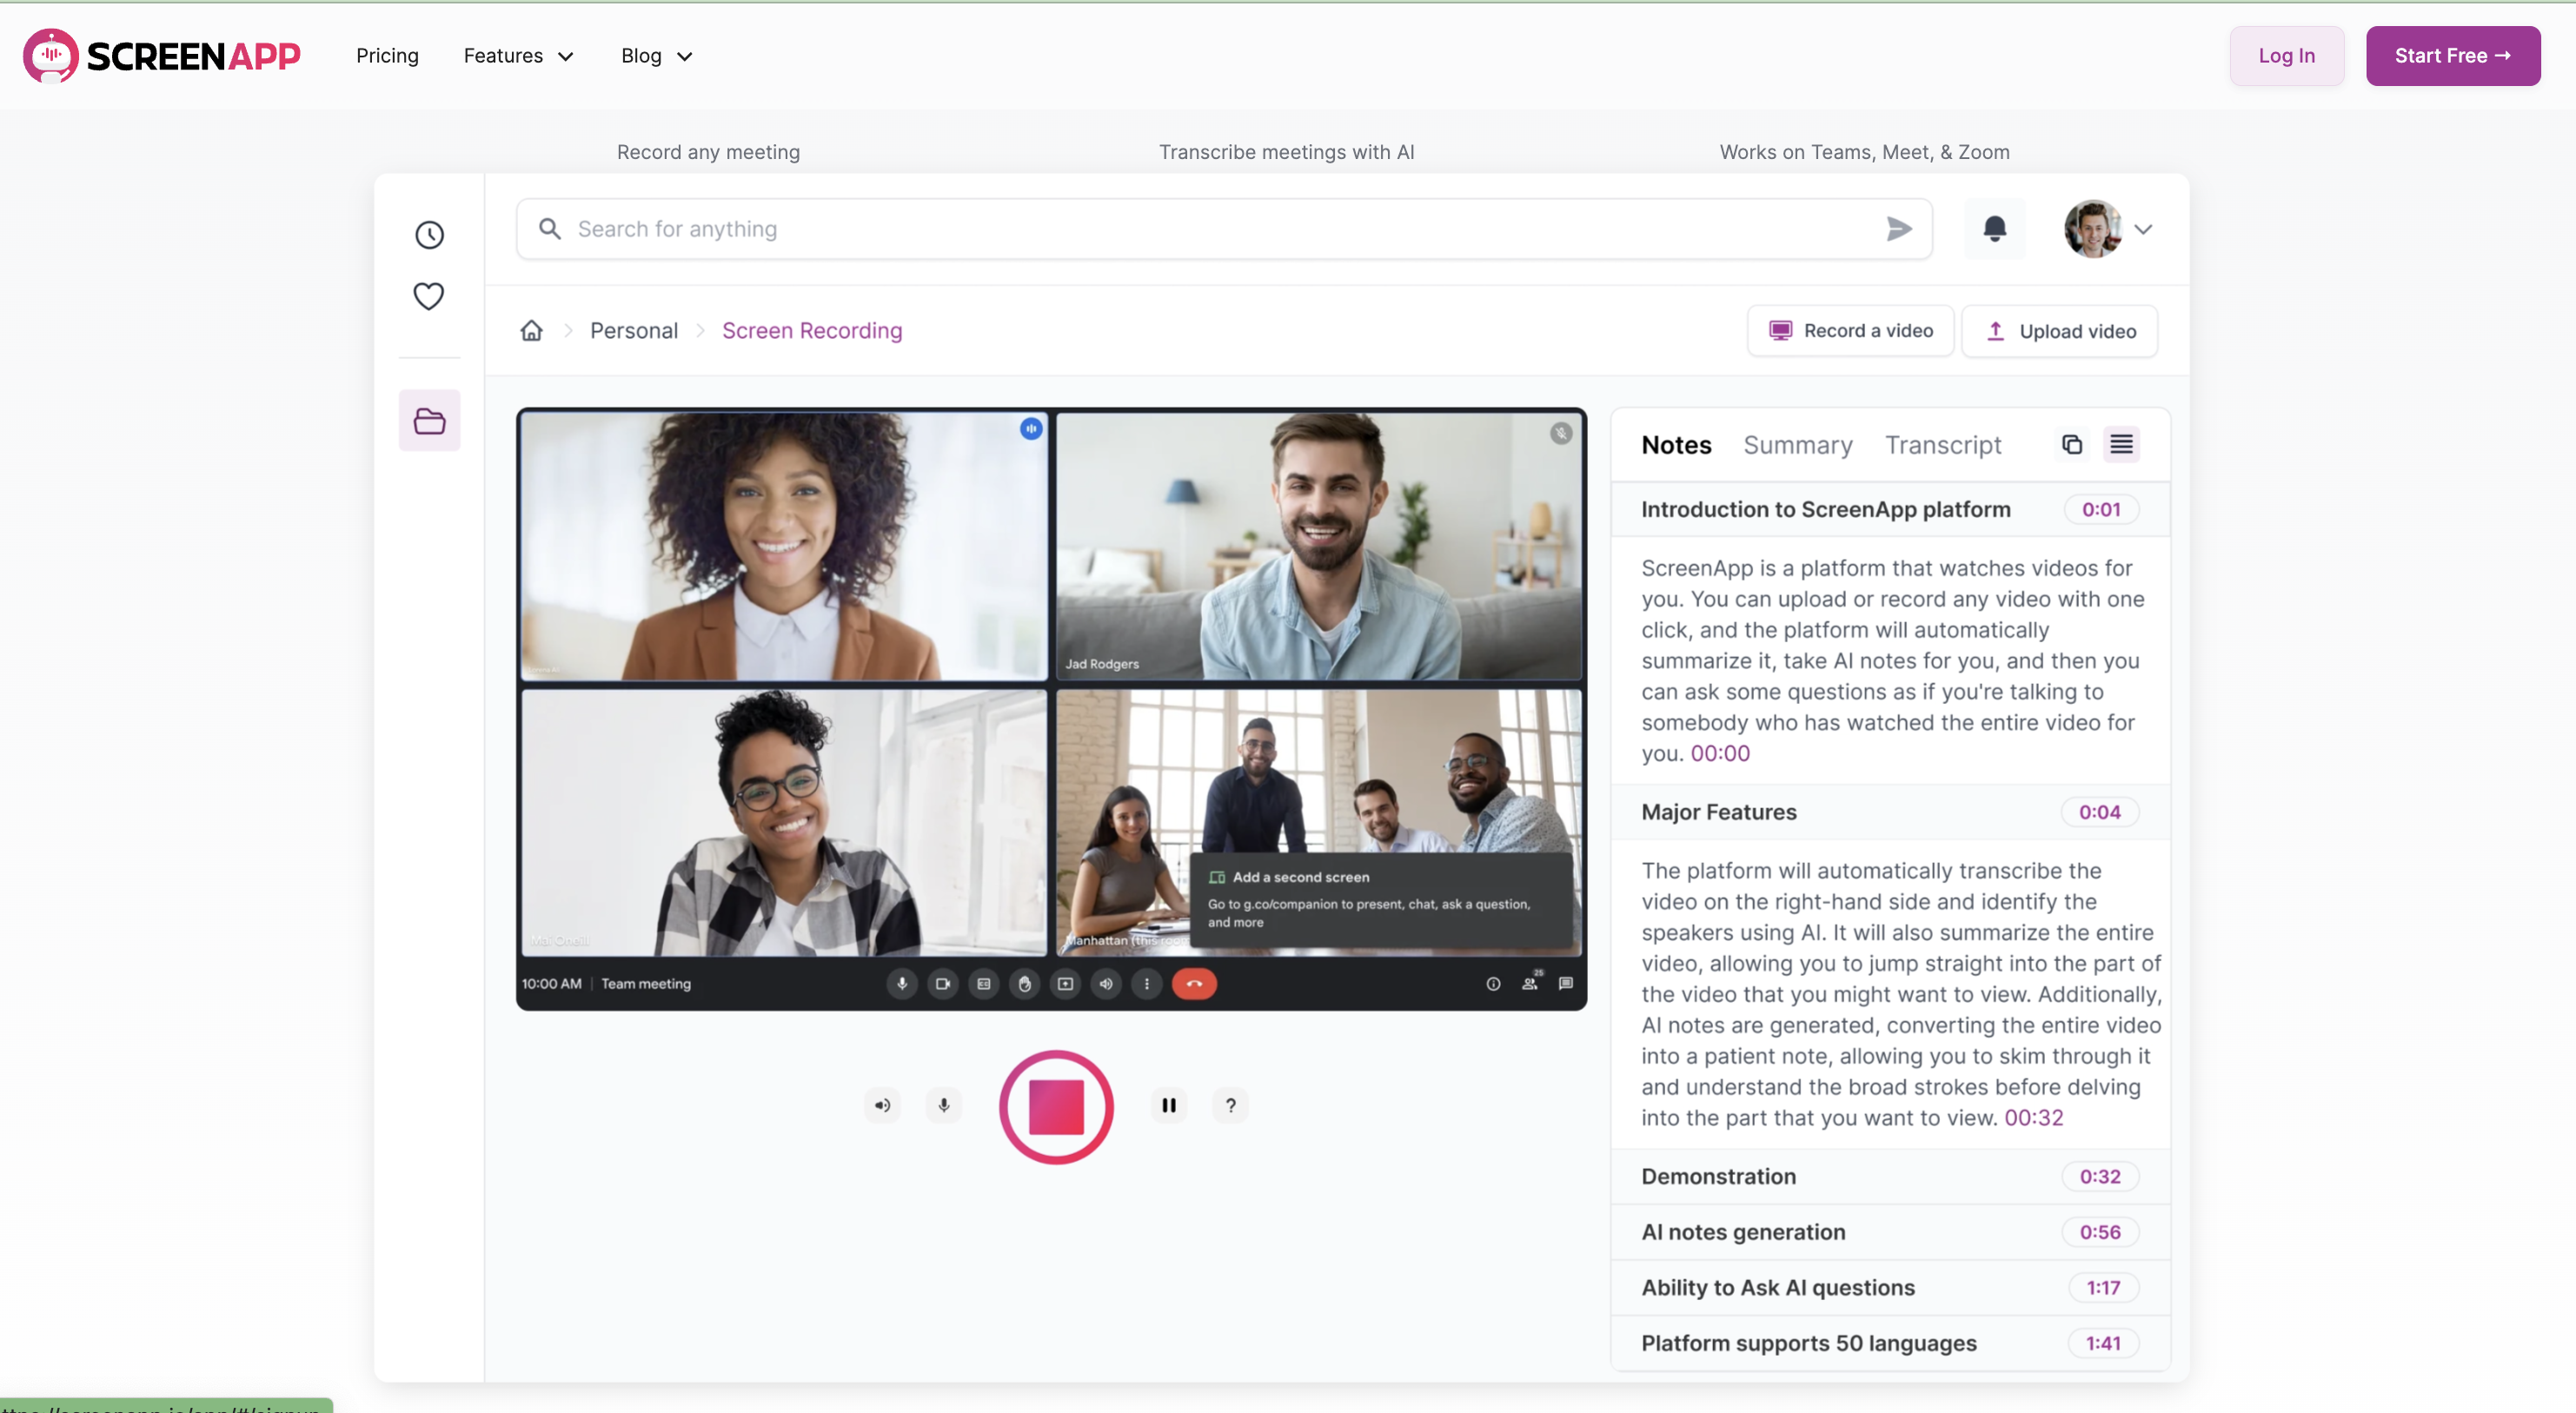Click the send arrow in search bar
The height and width of the screenshot is (1413, 2576).
(1899, 229)
